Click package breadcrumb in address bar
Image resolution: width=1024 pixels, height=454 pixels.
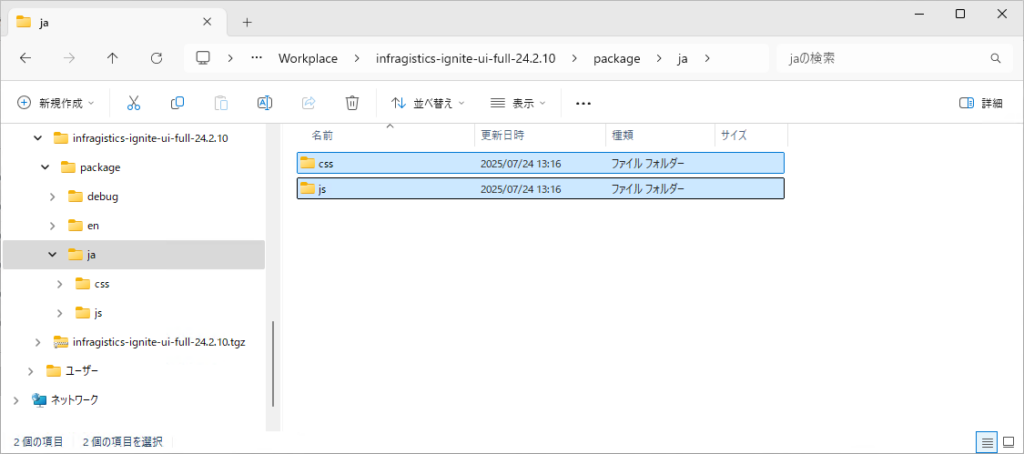point(616,58)
